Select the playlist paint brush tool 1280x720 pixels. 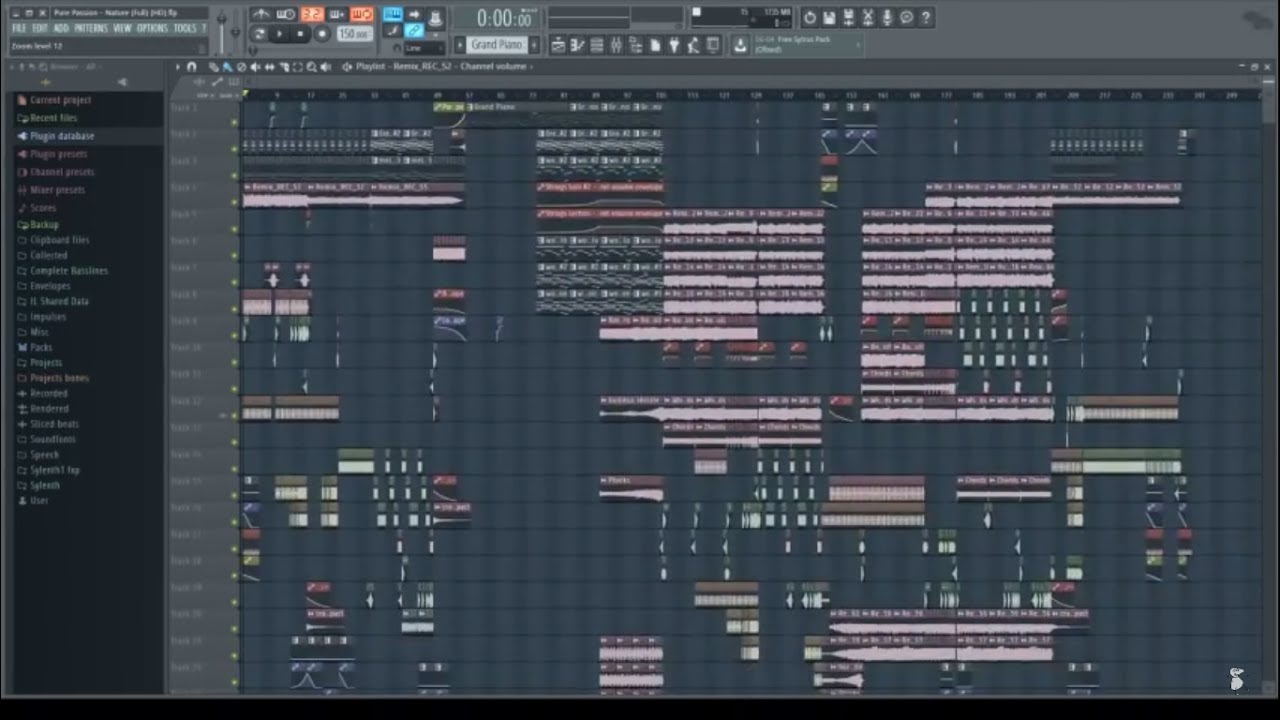[227, 67]
